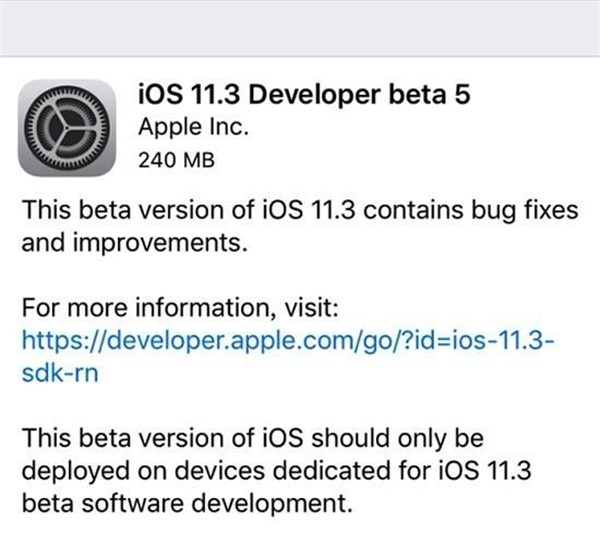
Task: Tap the iOS 11.3 Developer beta 5 title
Action: pos(288,96)
